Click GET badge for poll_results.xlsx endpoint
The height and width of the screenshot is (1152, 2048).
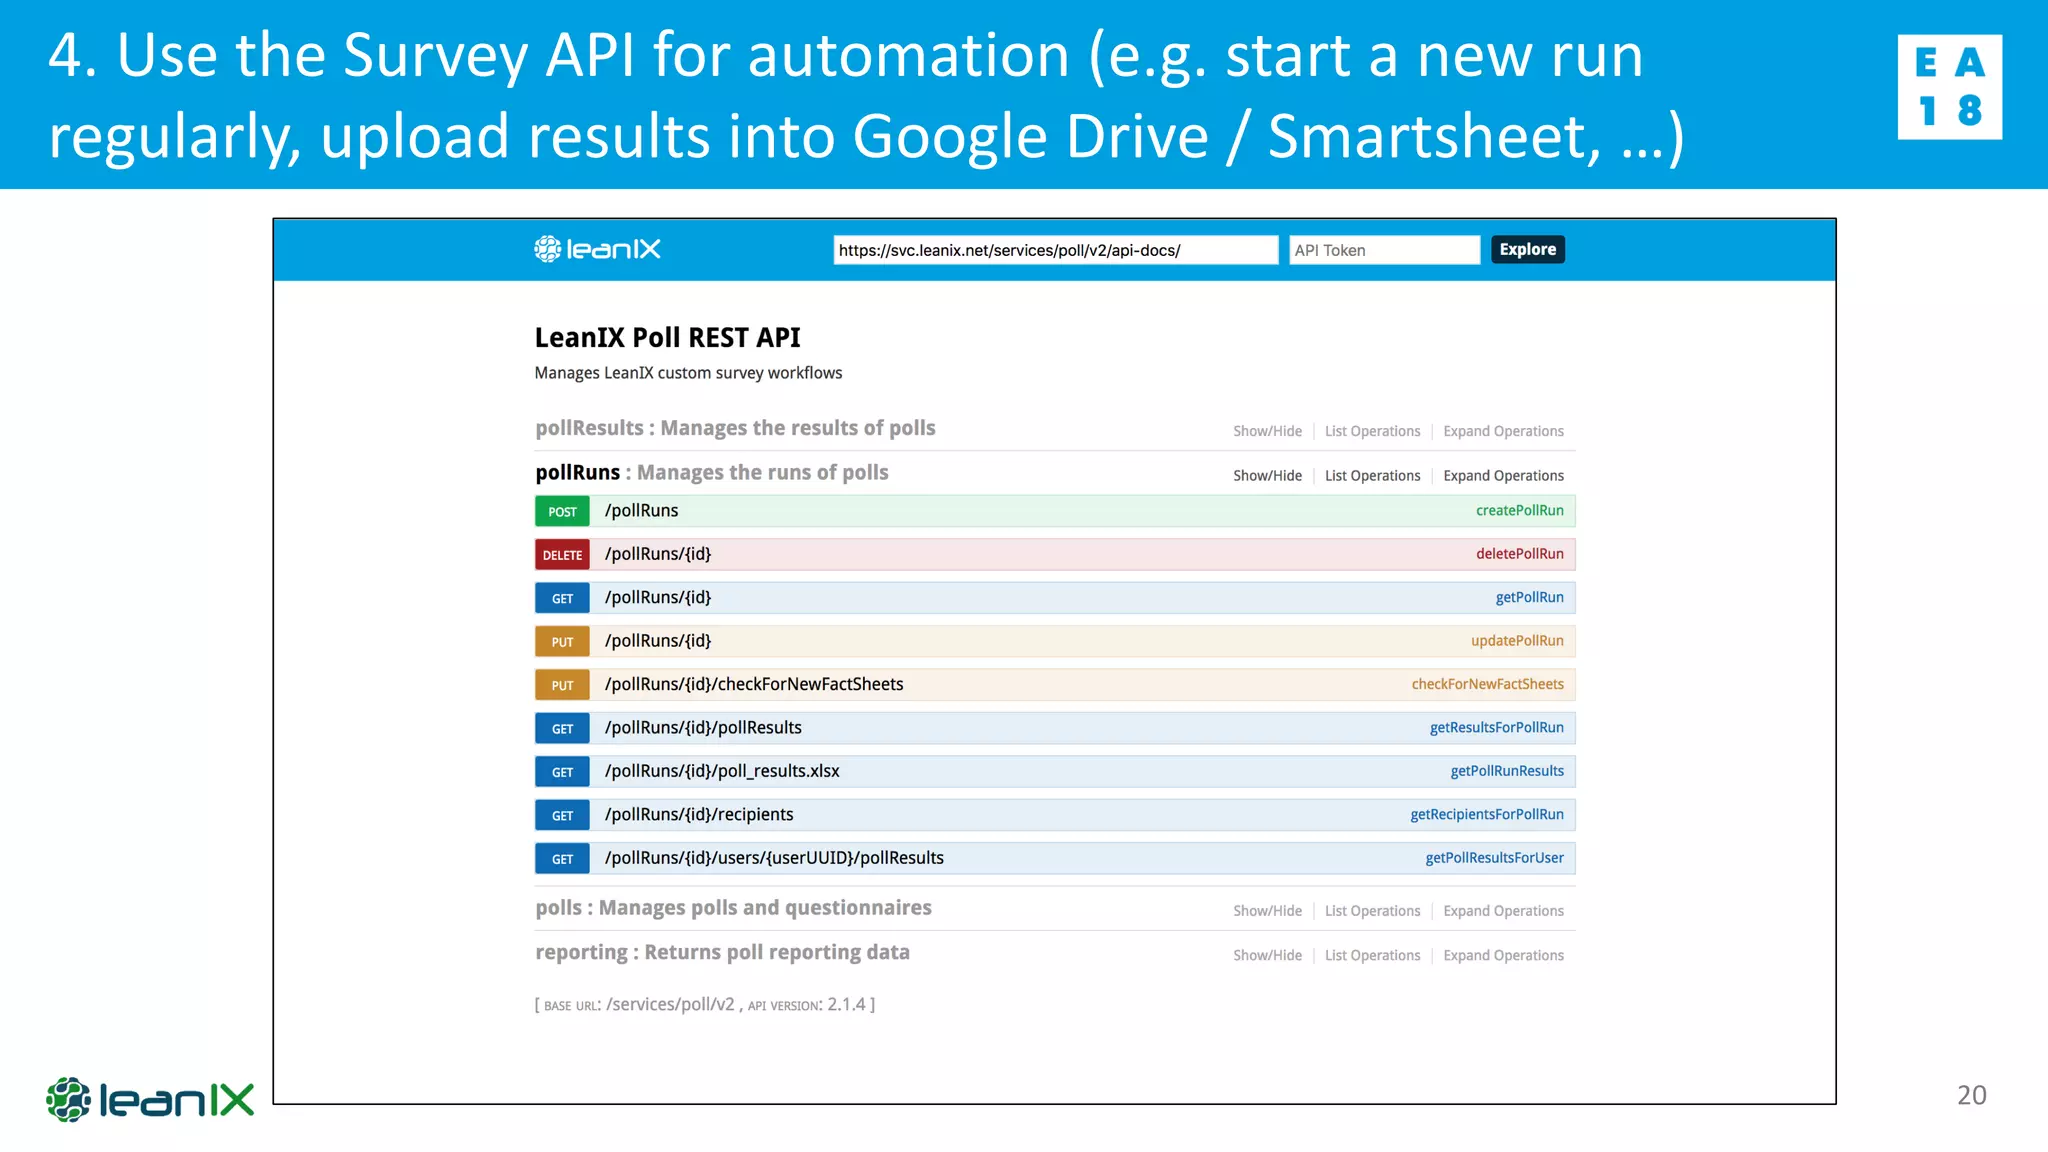point(562,772)
